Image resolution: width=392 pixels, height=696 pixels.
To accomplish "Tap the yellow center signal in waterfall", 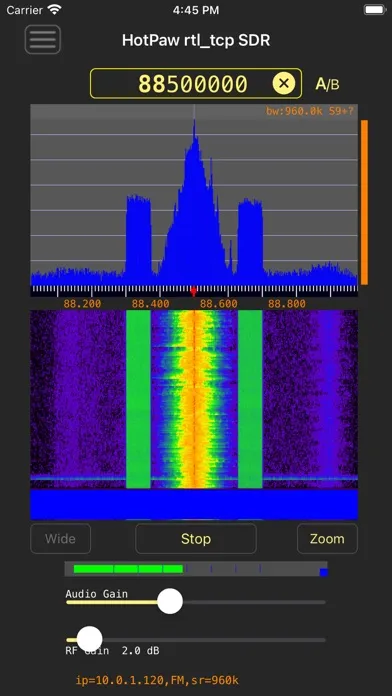I will (194, 399).
